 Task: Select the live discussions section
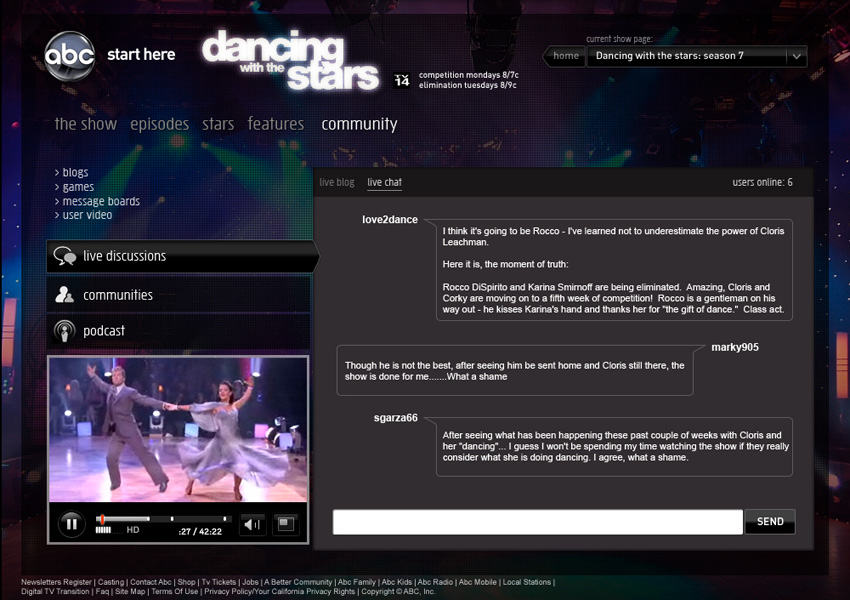click(182, 256)
